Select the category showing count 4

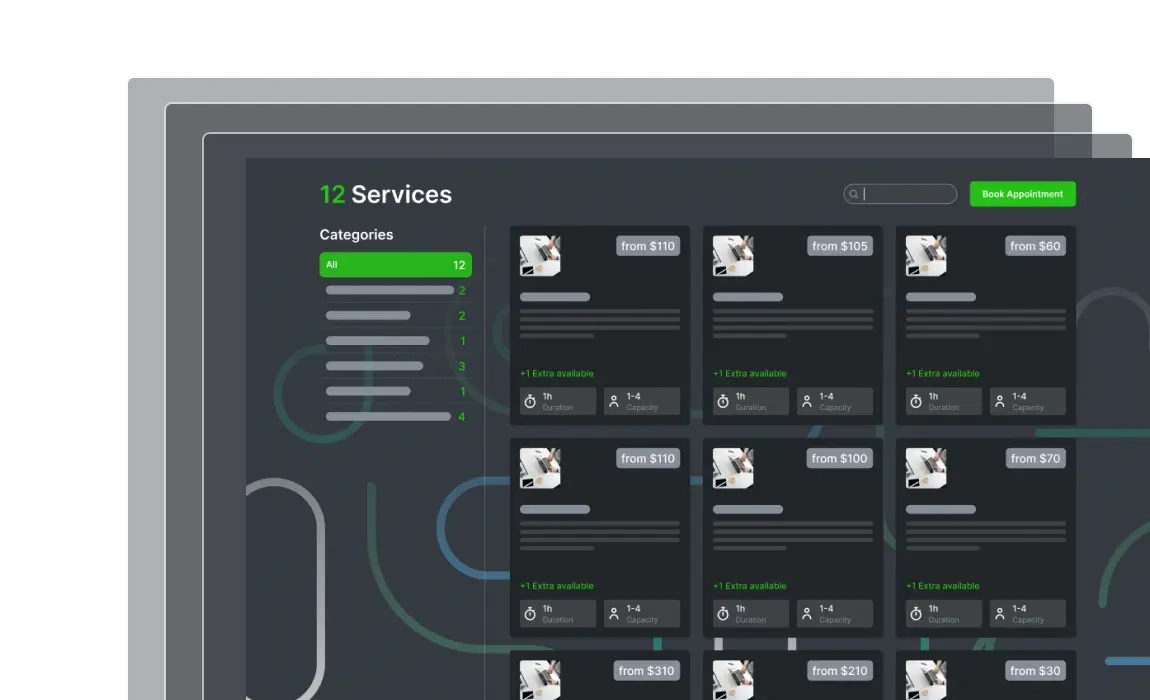(x=395, y=417)
